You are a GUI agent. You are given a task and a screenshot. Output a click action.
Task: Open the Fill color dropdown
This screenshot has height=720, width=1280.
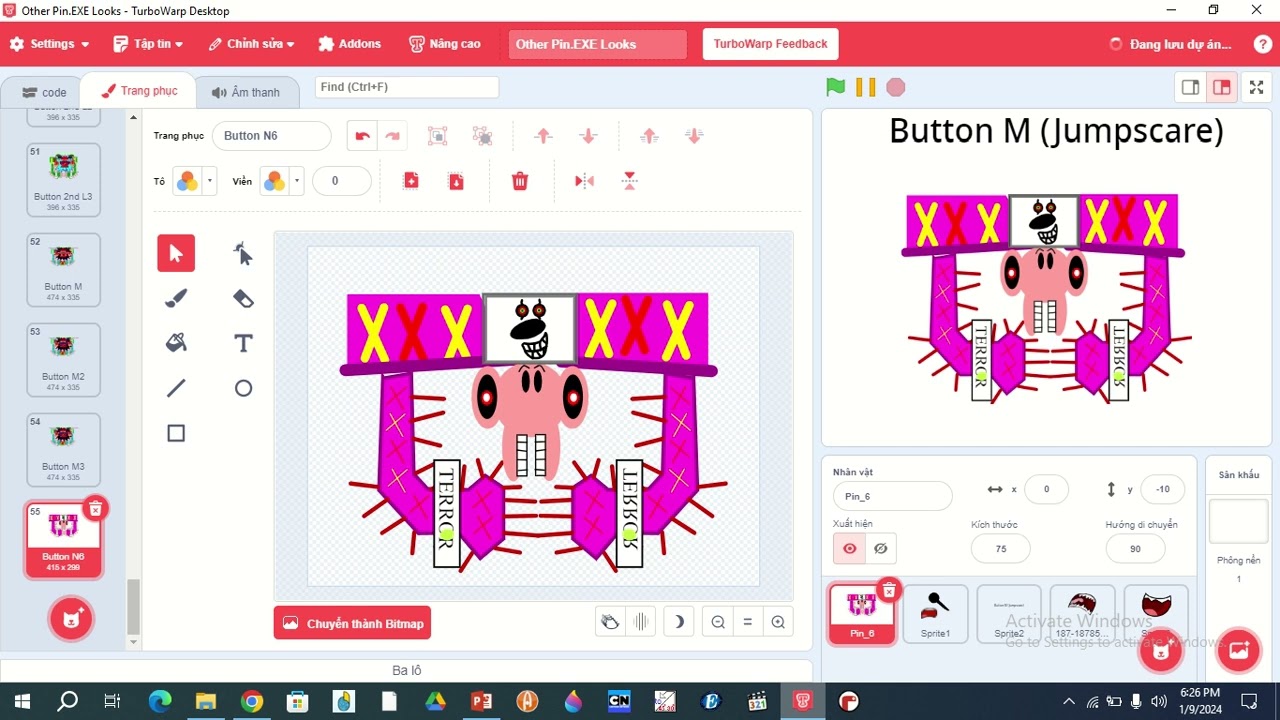coord(194,181)
